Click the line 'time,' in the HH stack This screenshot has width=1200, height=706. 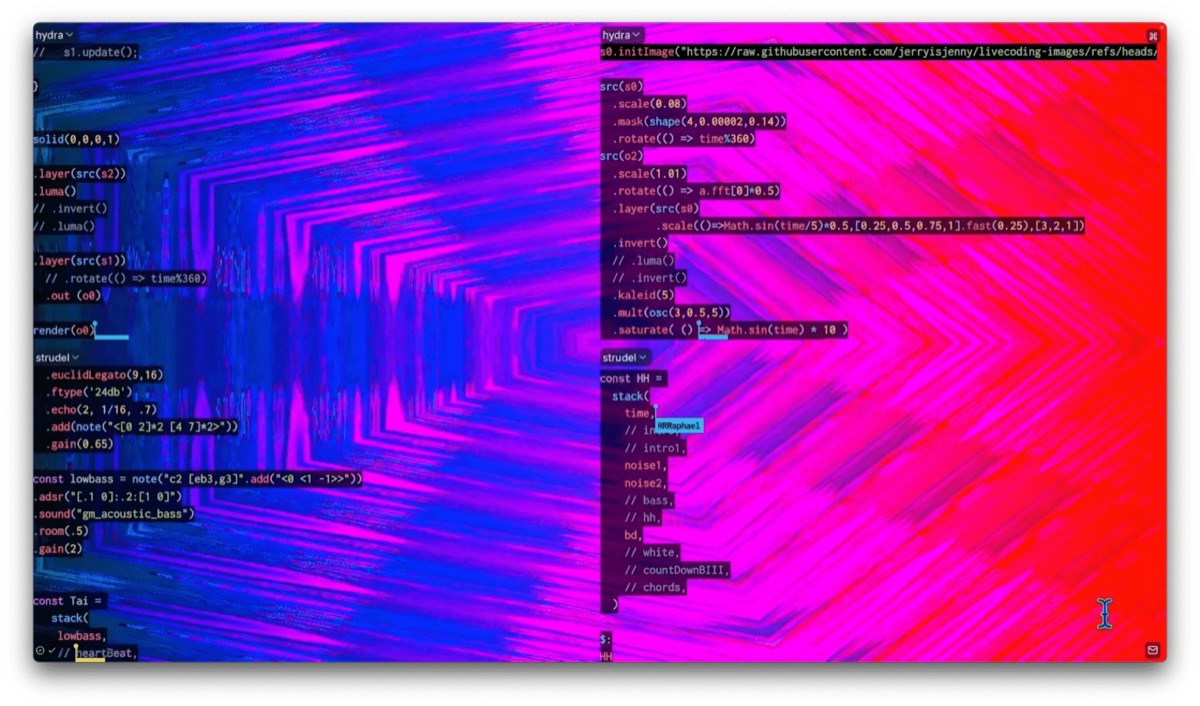click(x=640, y=413)
